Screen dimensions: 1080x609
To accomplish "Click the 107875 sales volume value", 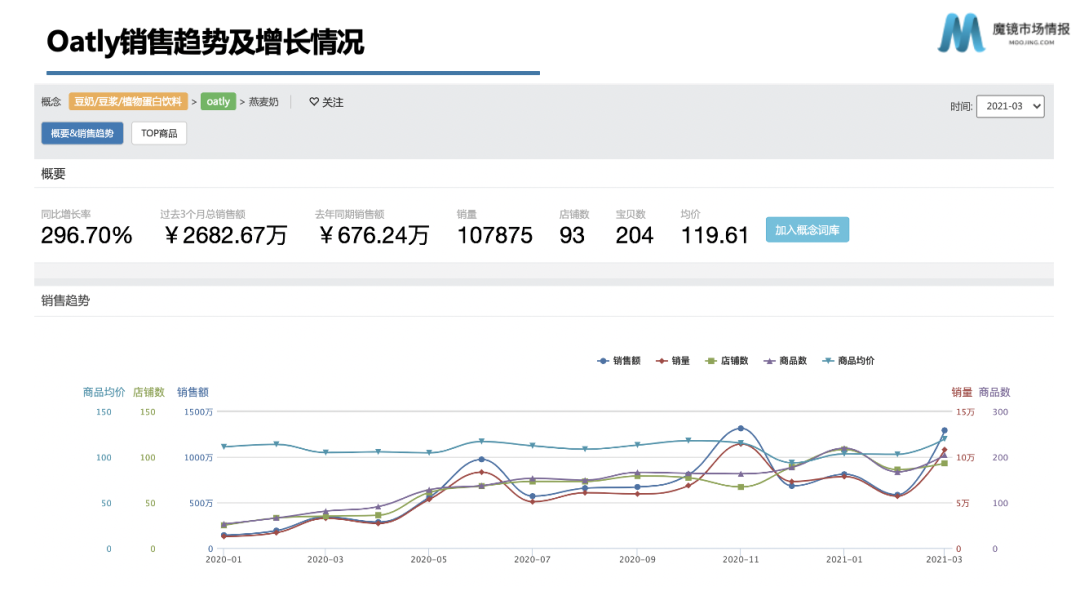I will [495, 236].
